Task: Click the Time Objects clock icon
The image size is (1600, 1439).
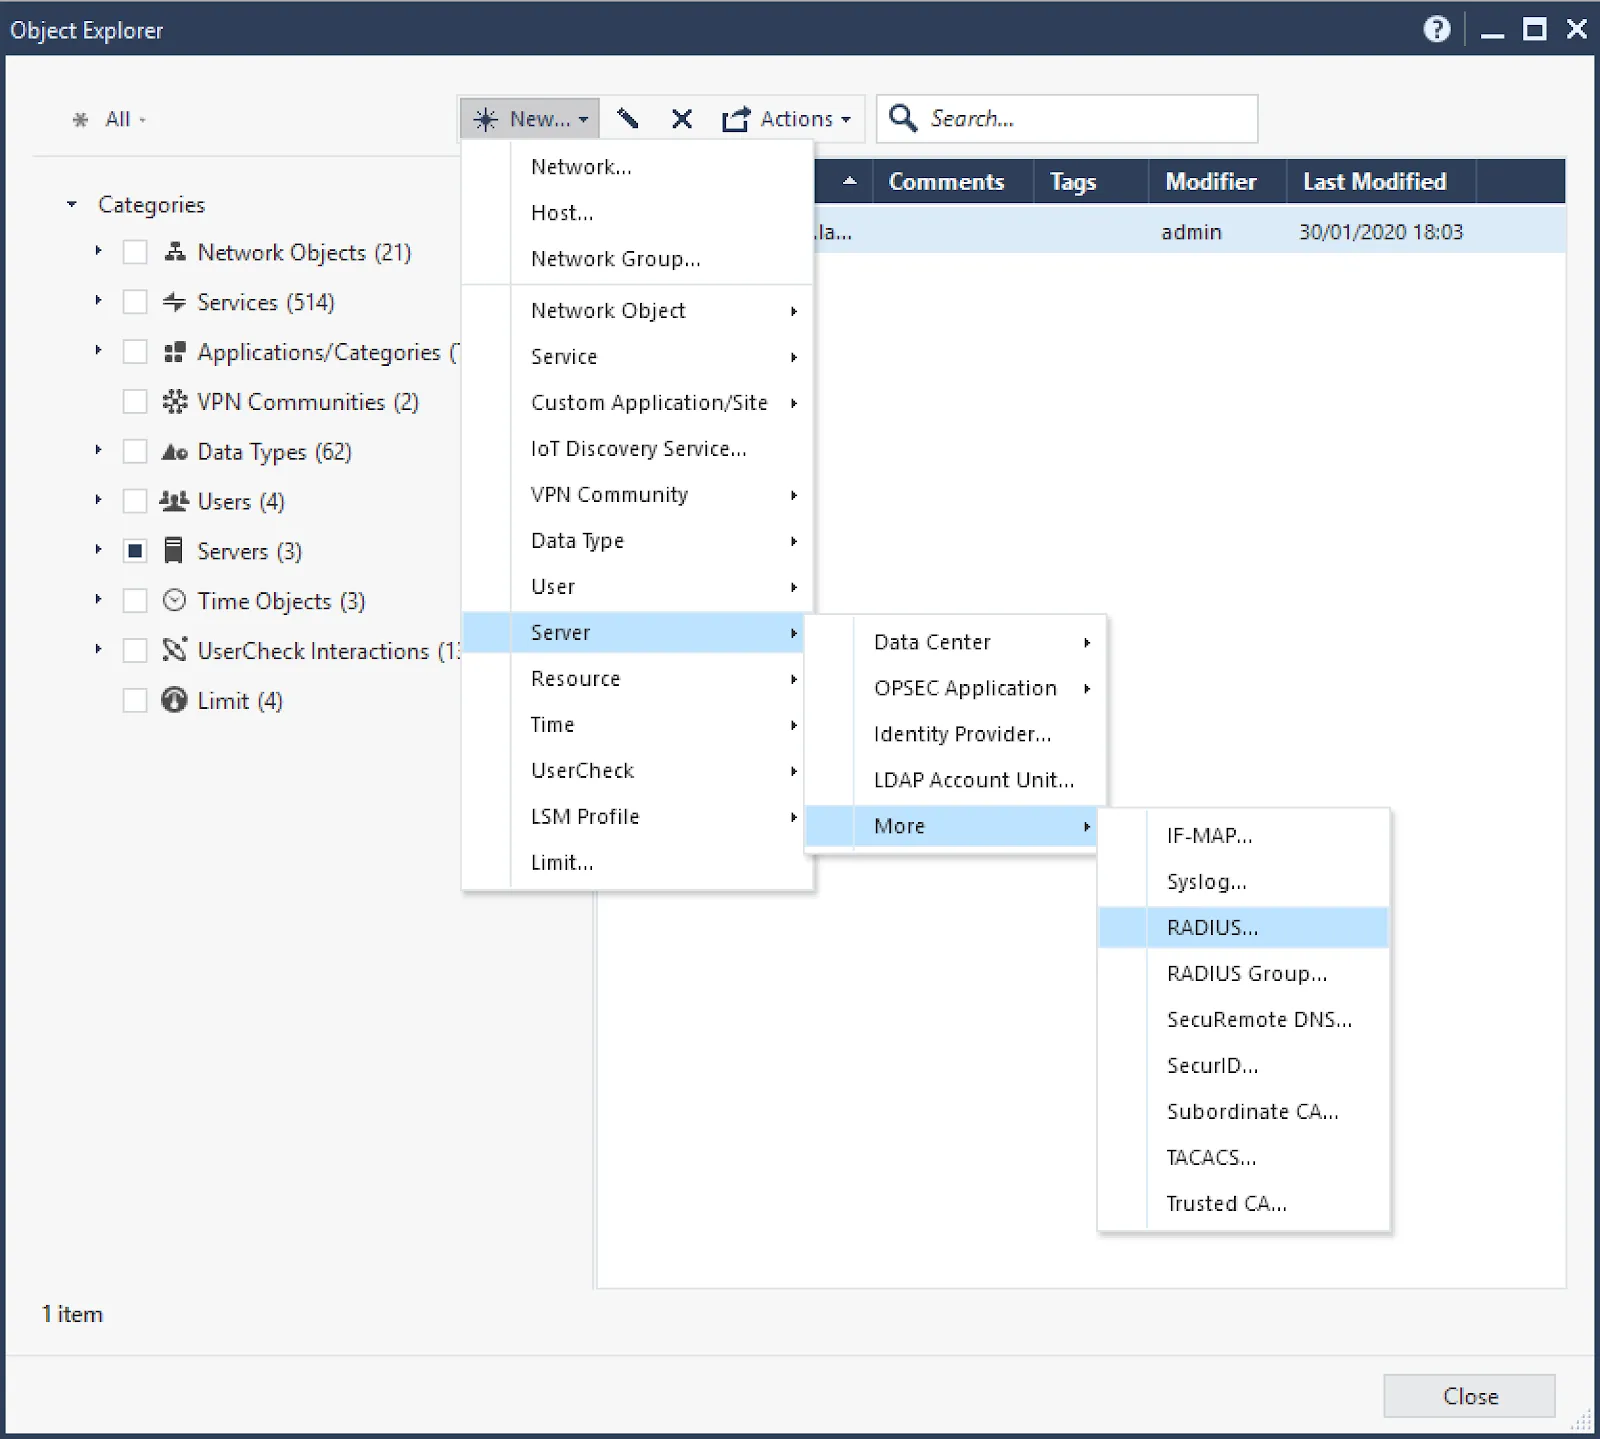Action: click(x=174, y=600)
